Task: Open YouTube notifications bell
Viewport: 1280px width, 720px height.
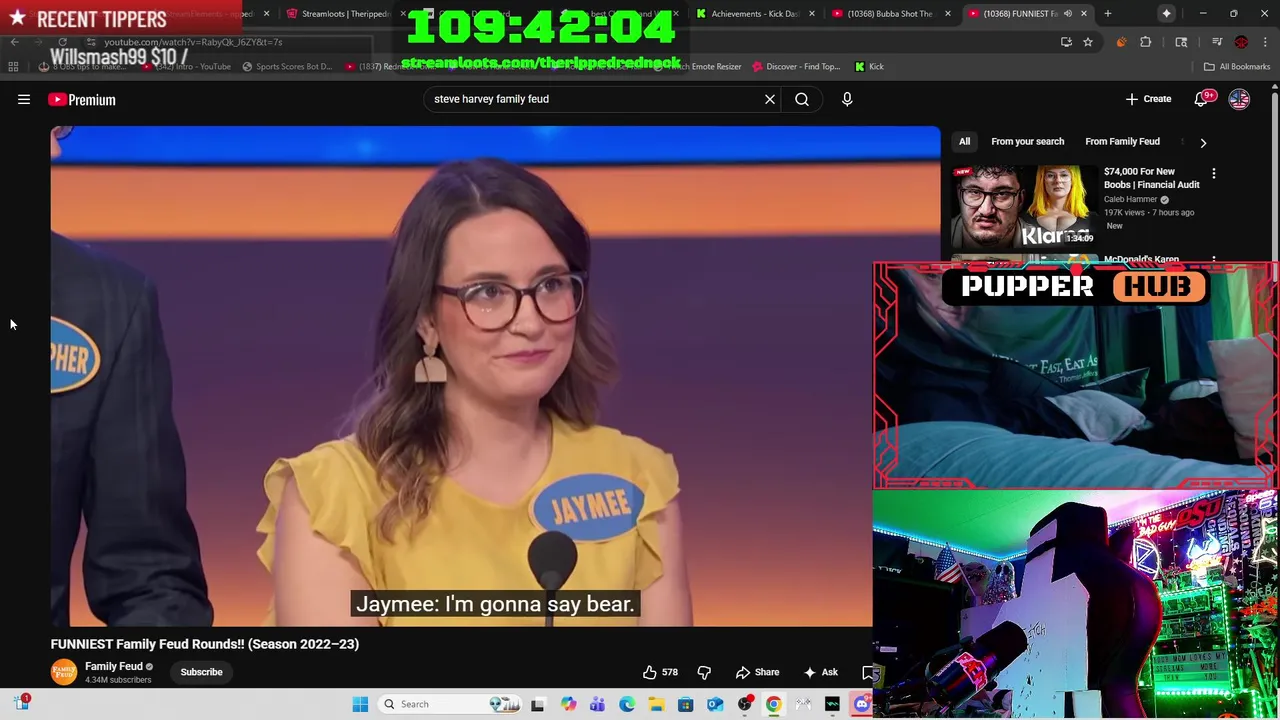Action: coord(1202,99)
